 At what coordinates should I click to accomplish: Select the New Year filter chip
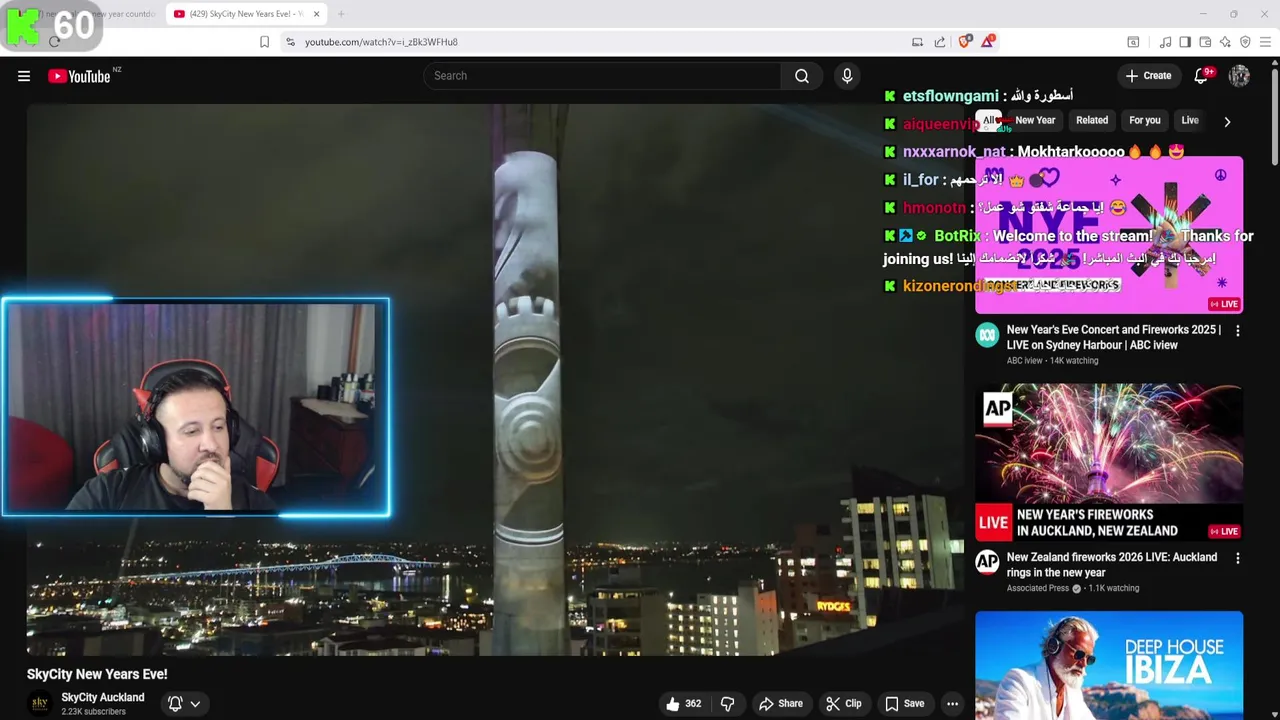click(x=1035, y=120)
